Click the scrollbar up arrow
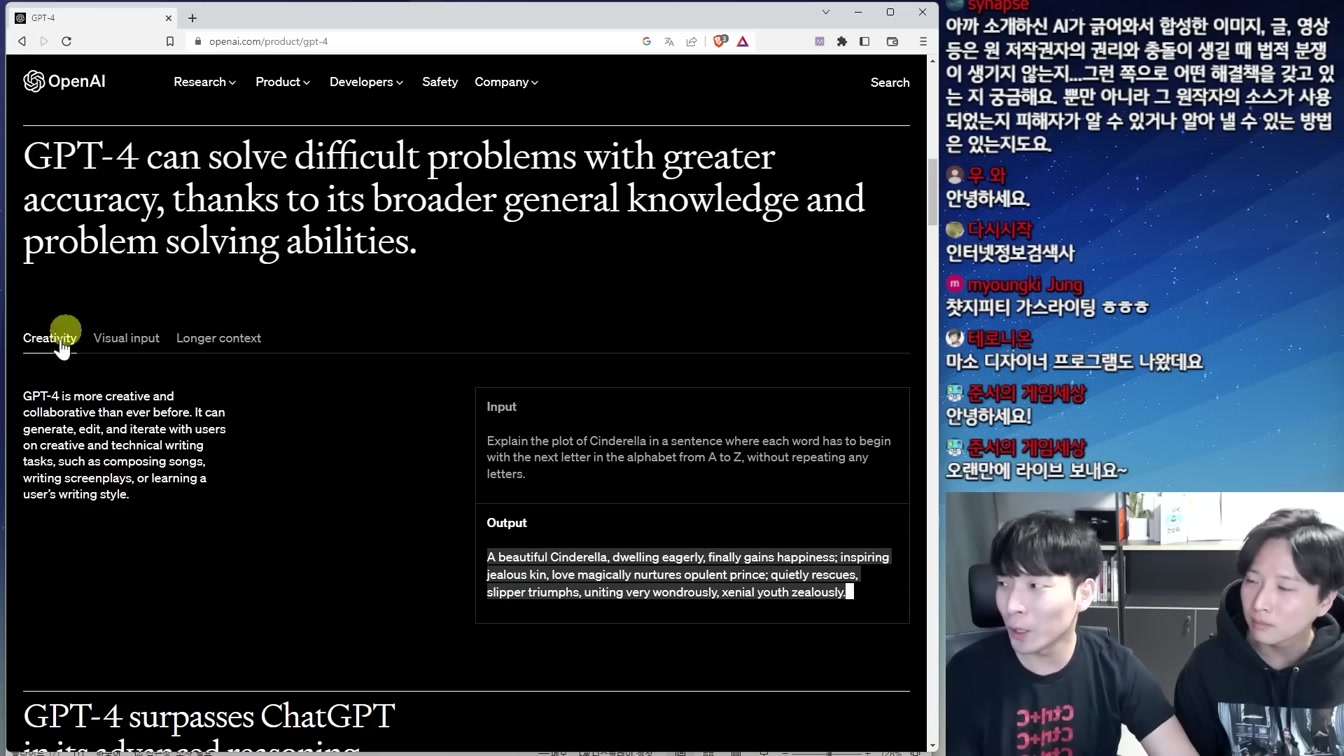 [x=933, y=61]
